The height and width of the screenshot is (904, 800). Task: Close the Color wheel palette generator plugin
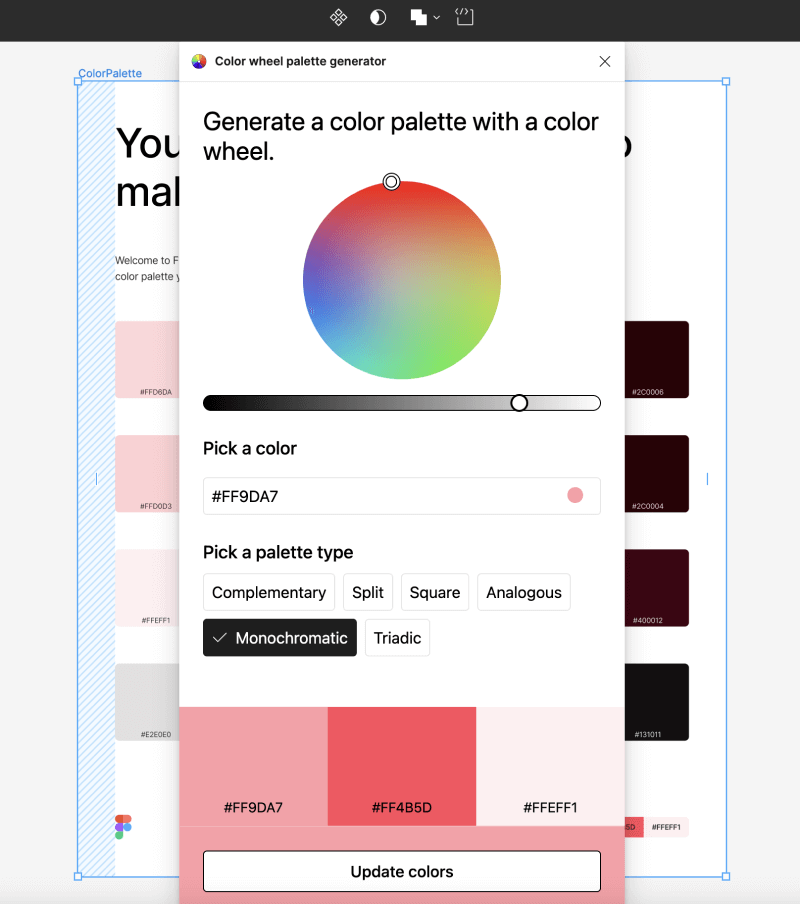tap(604, 61)
